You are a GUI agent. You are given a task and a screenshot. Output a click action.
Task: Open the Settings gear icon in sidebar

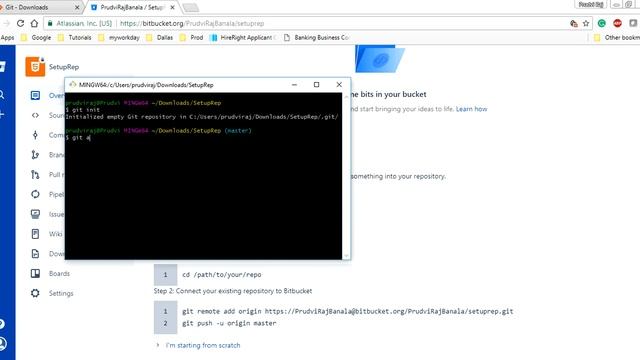(x=36, y=293)
